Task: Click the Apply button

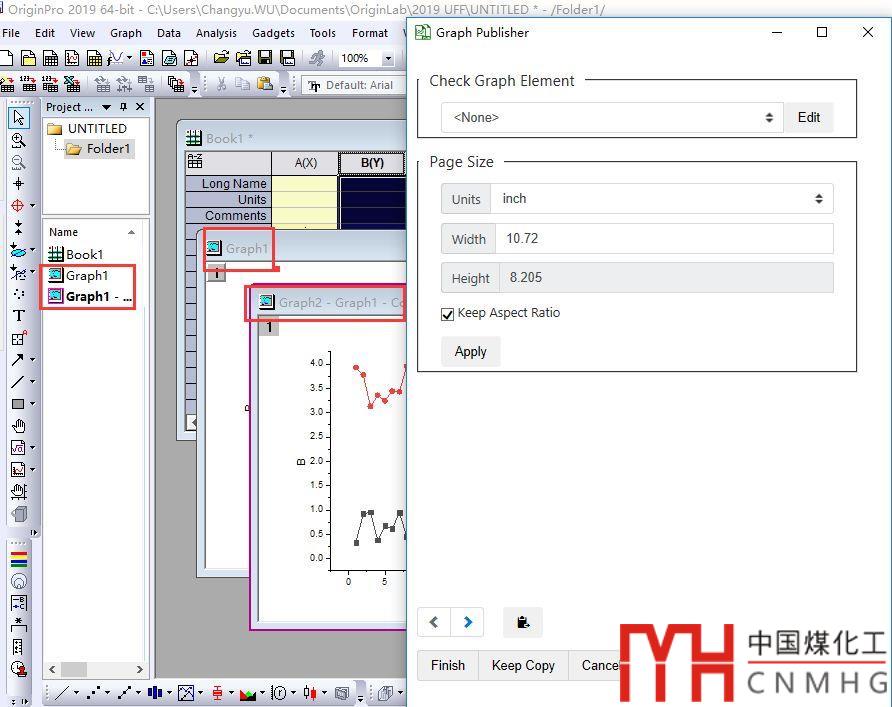Action: [x=470, y=352]
